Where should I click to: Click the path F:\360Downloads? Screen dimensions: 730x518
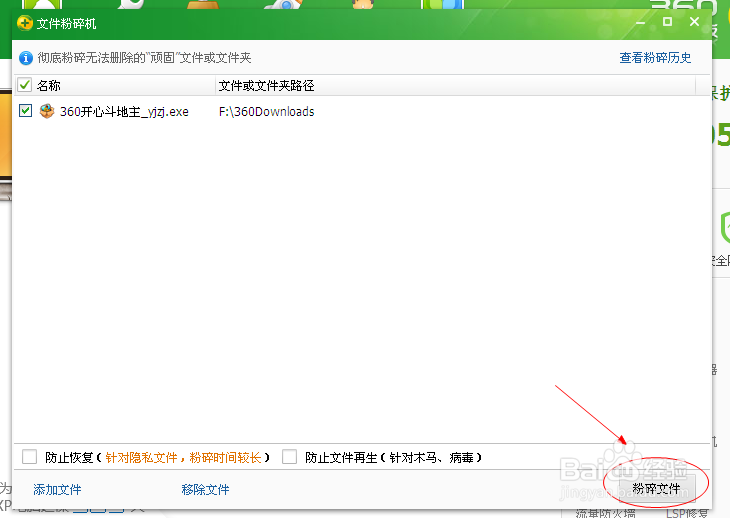click(266, 112)
